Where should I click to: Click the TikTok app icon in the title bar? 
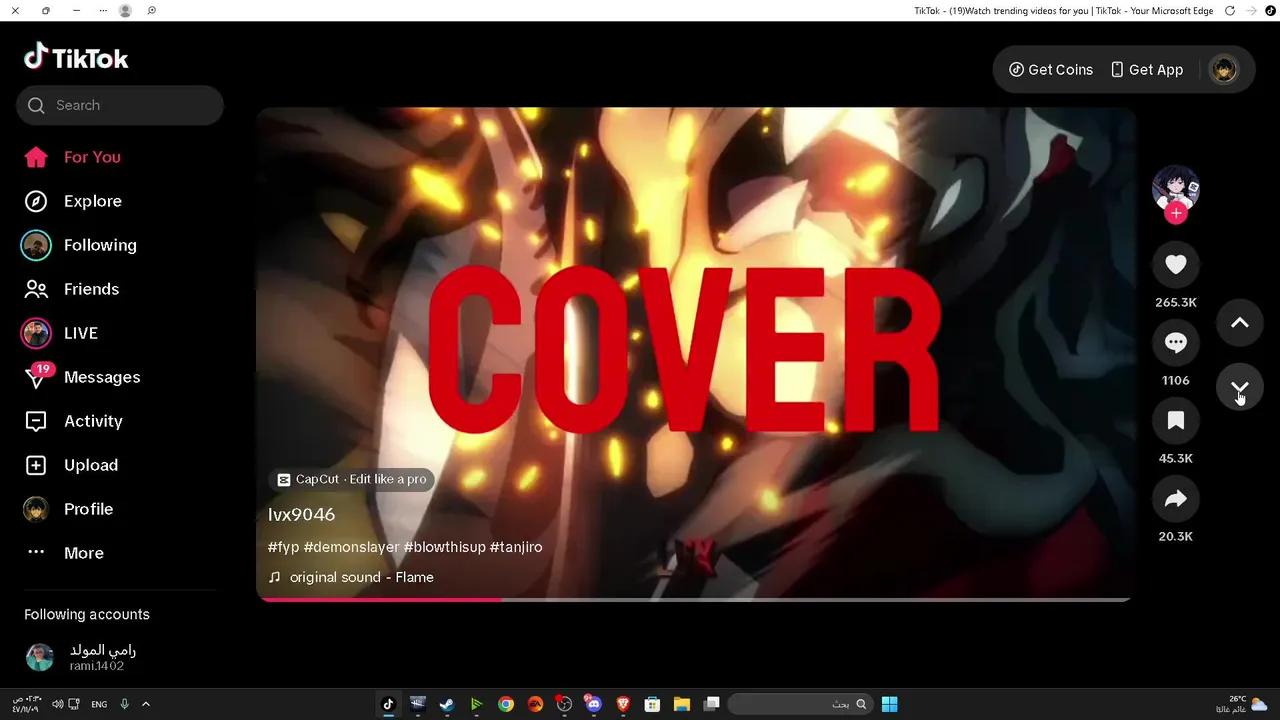pos(1271,10)
